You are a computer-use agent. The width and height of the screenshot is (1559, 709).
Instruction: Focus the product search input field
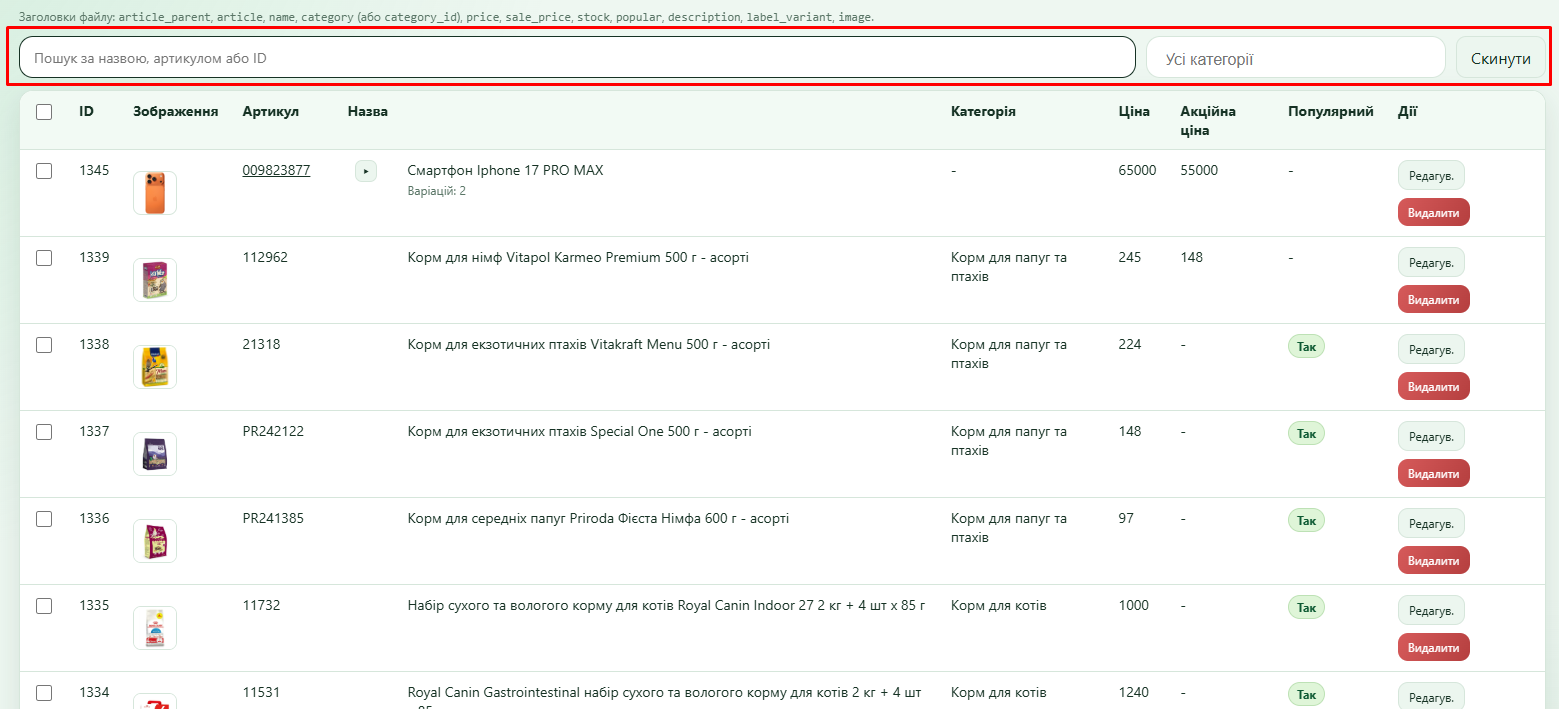tap(577, 57)
